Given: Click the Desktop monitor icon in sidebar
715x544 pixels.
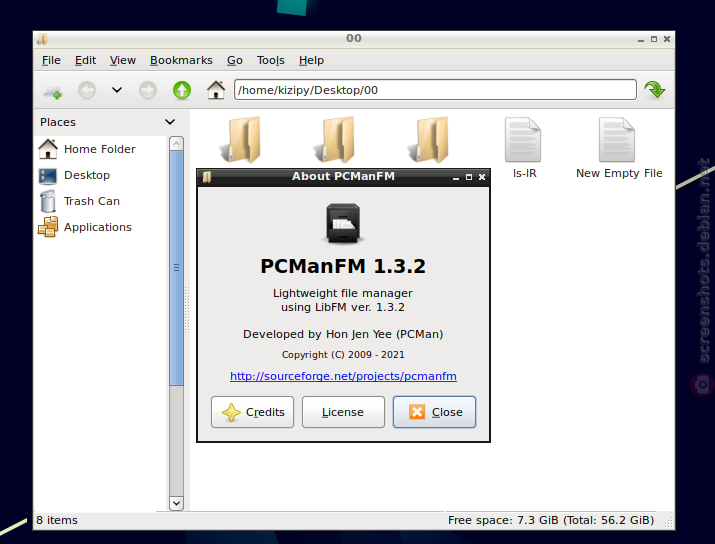Looking at the screenshot, I should point(48,176).
